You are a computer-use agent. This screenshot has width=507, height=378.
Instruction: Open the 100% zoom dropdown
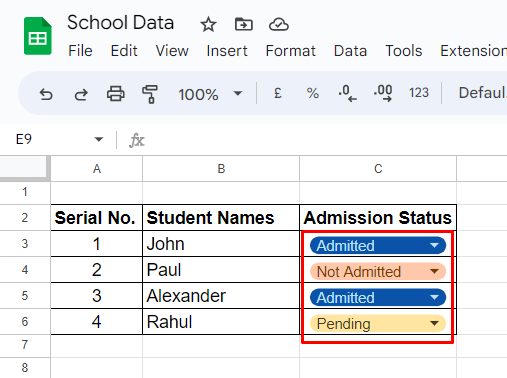click(210, 94)
